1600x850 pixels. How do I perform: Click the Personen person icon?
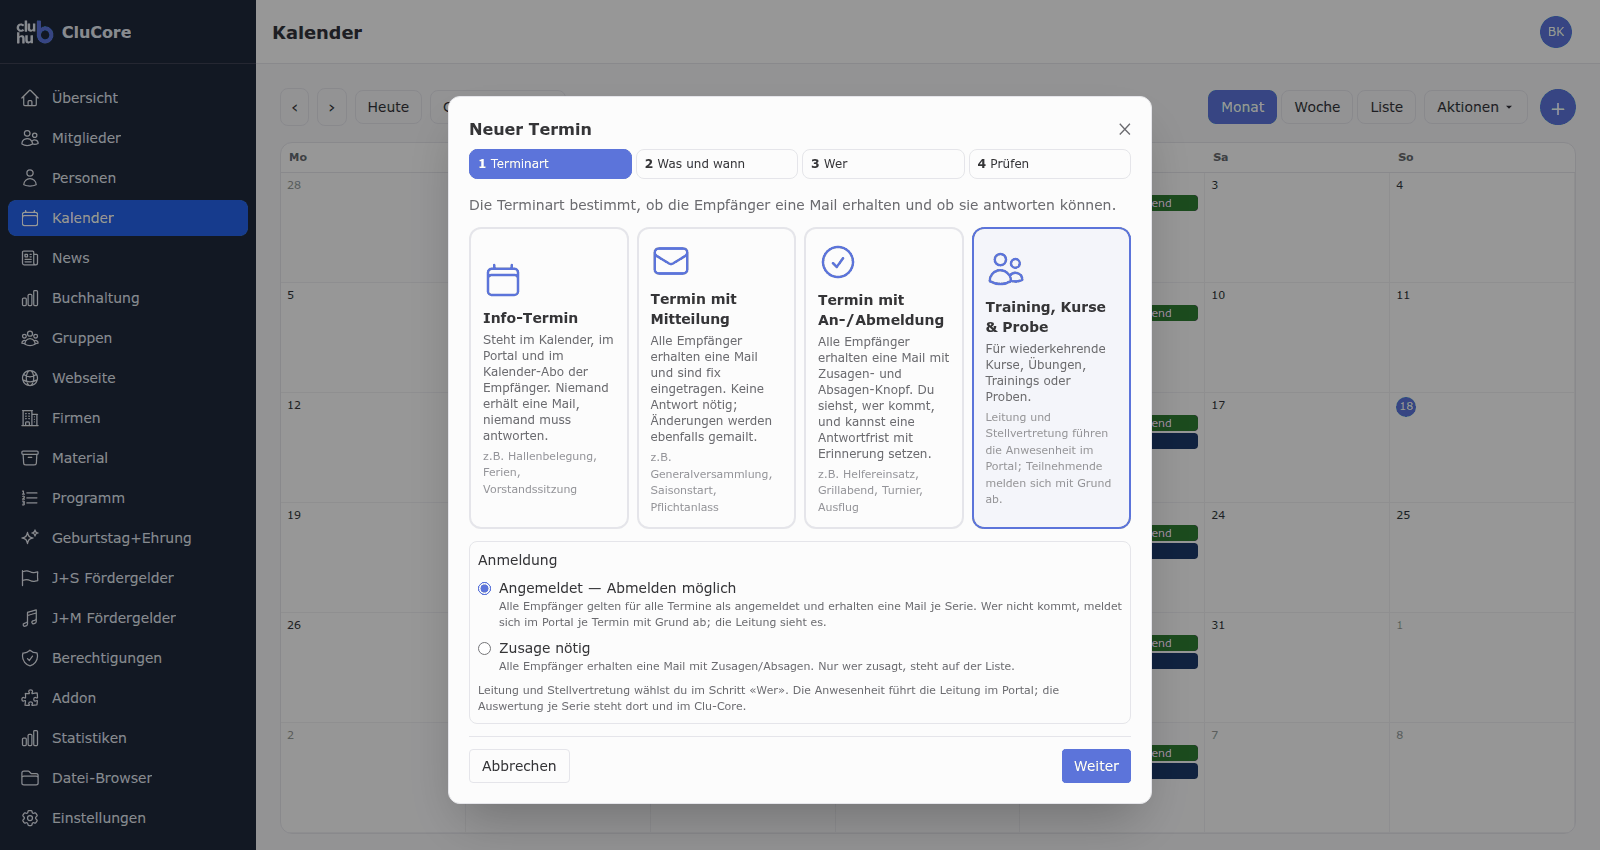pyautogui.click(x=30, y=178)
